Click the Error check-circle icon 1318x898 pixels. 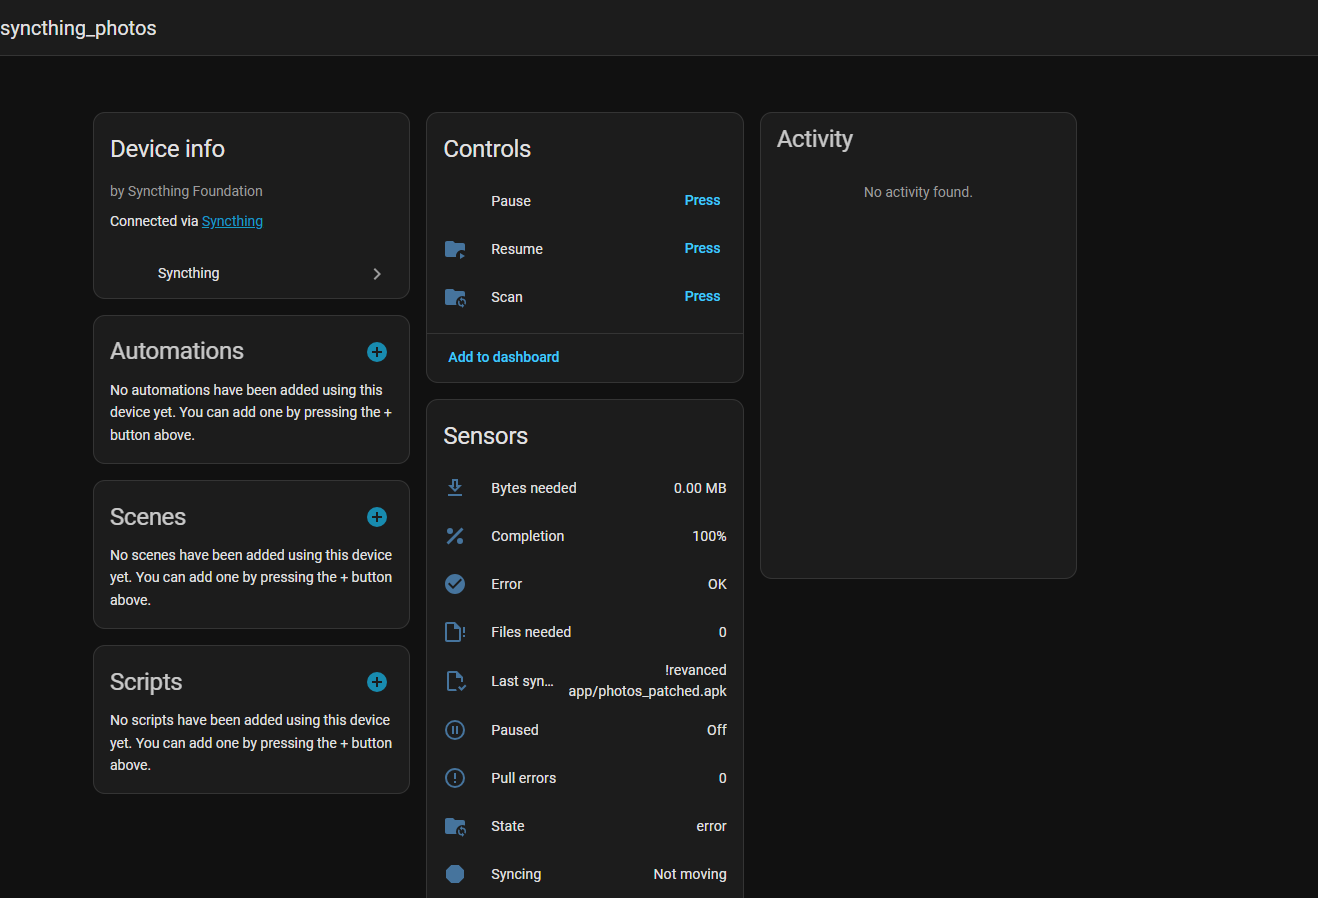pos(455,584)
